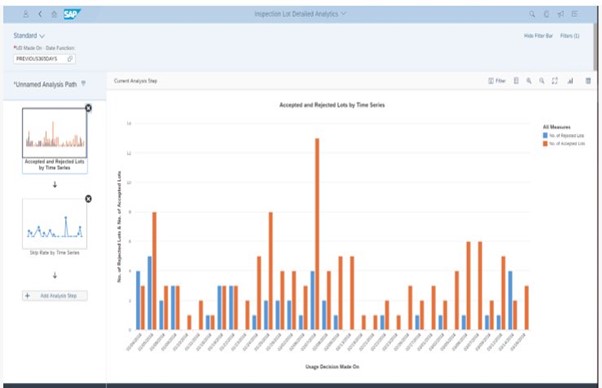The height and width of the screenshot is (388, 602).
Task: Remove the Accepted and Rejected Lots analysis step
Action: point(88,108)
